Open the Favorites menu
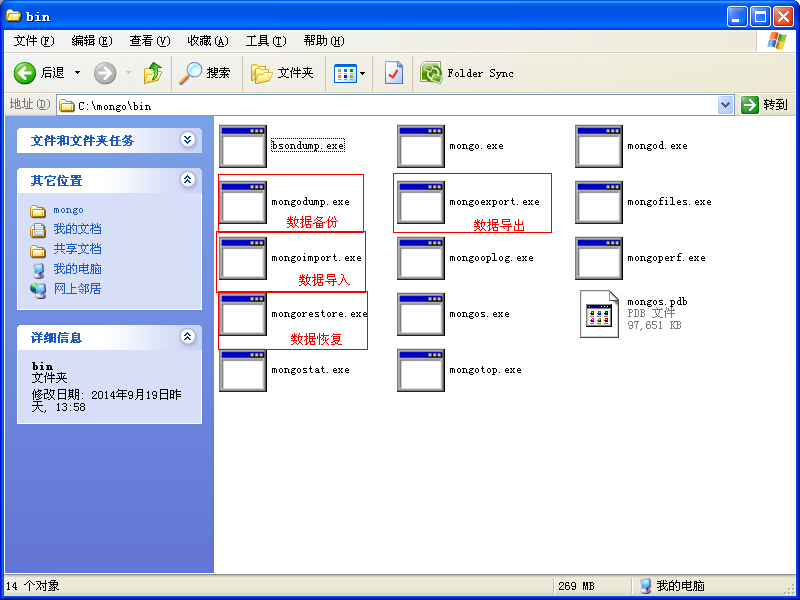This screenshot has width=800, height=600. (x=208, y=41)
